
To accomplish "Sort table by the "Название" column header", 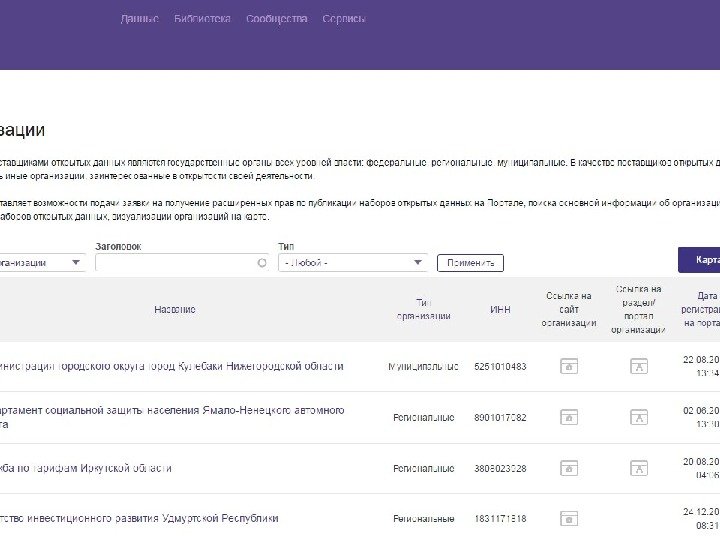I will click(175, 310).
